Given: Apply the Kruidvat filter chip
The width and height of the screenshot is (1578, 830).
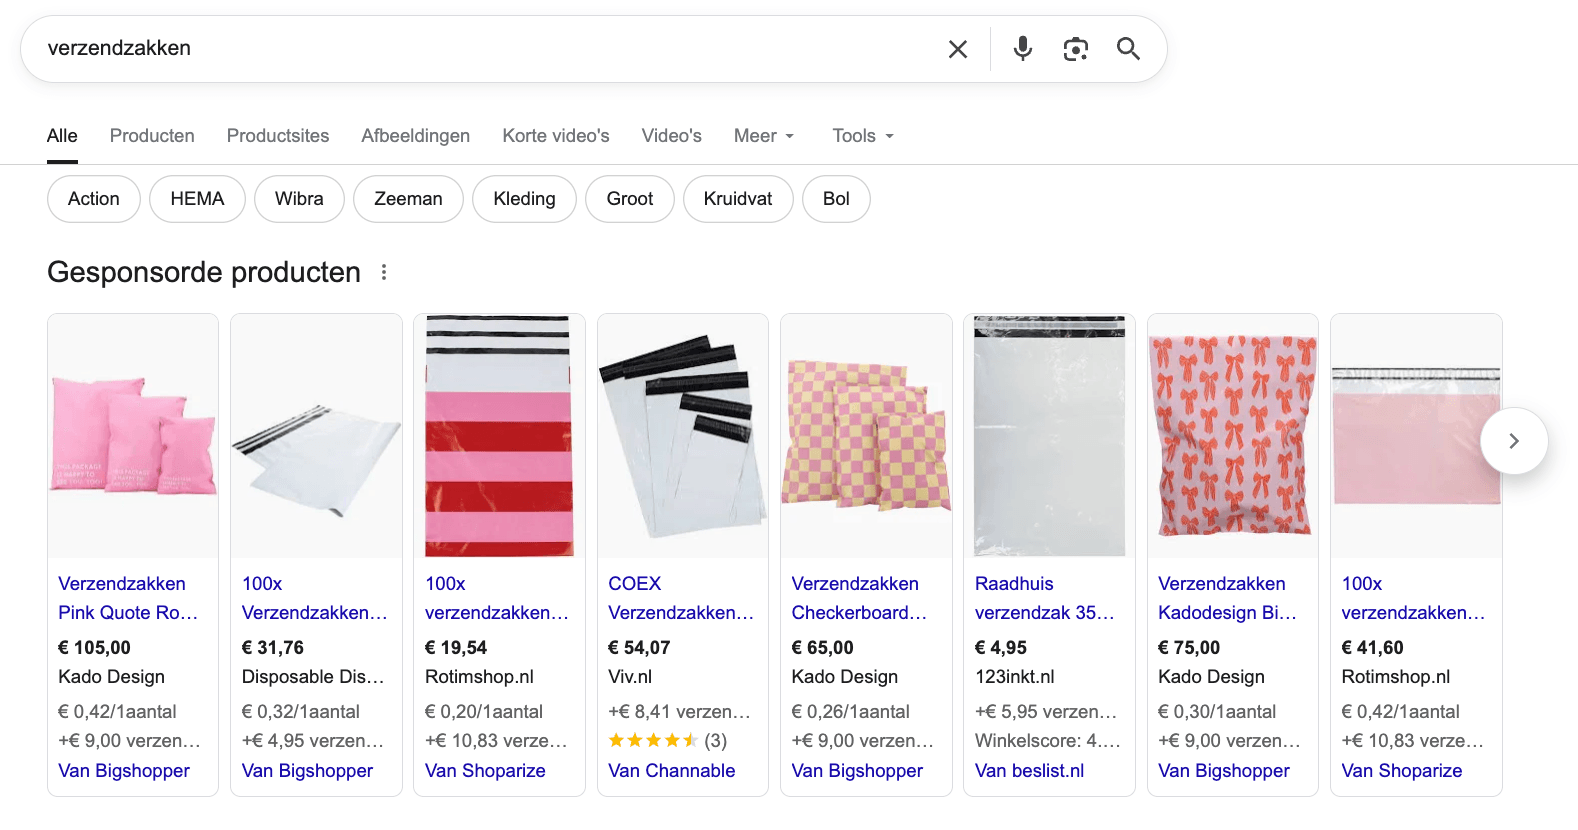Looking at the screenshot, I should click(x=738, y=199).
